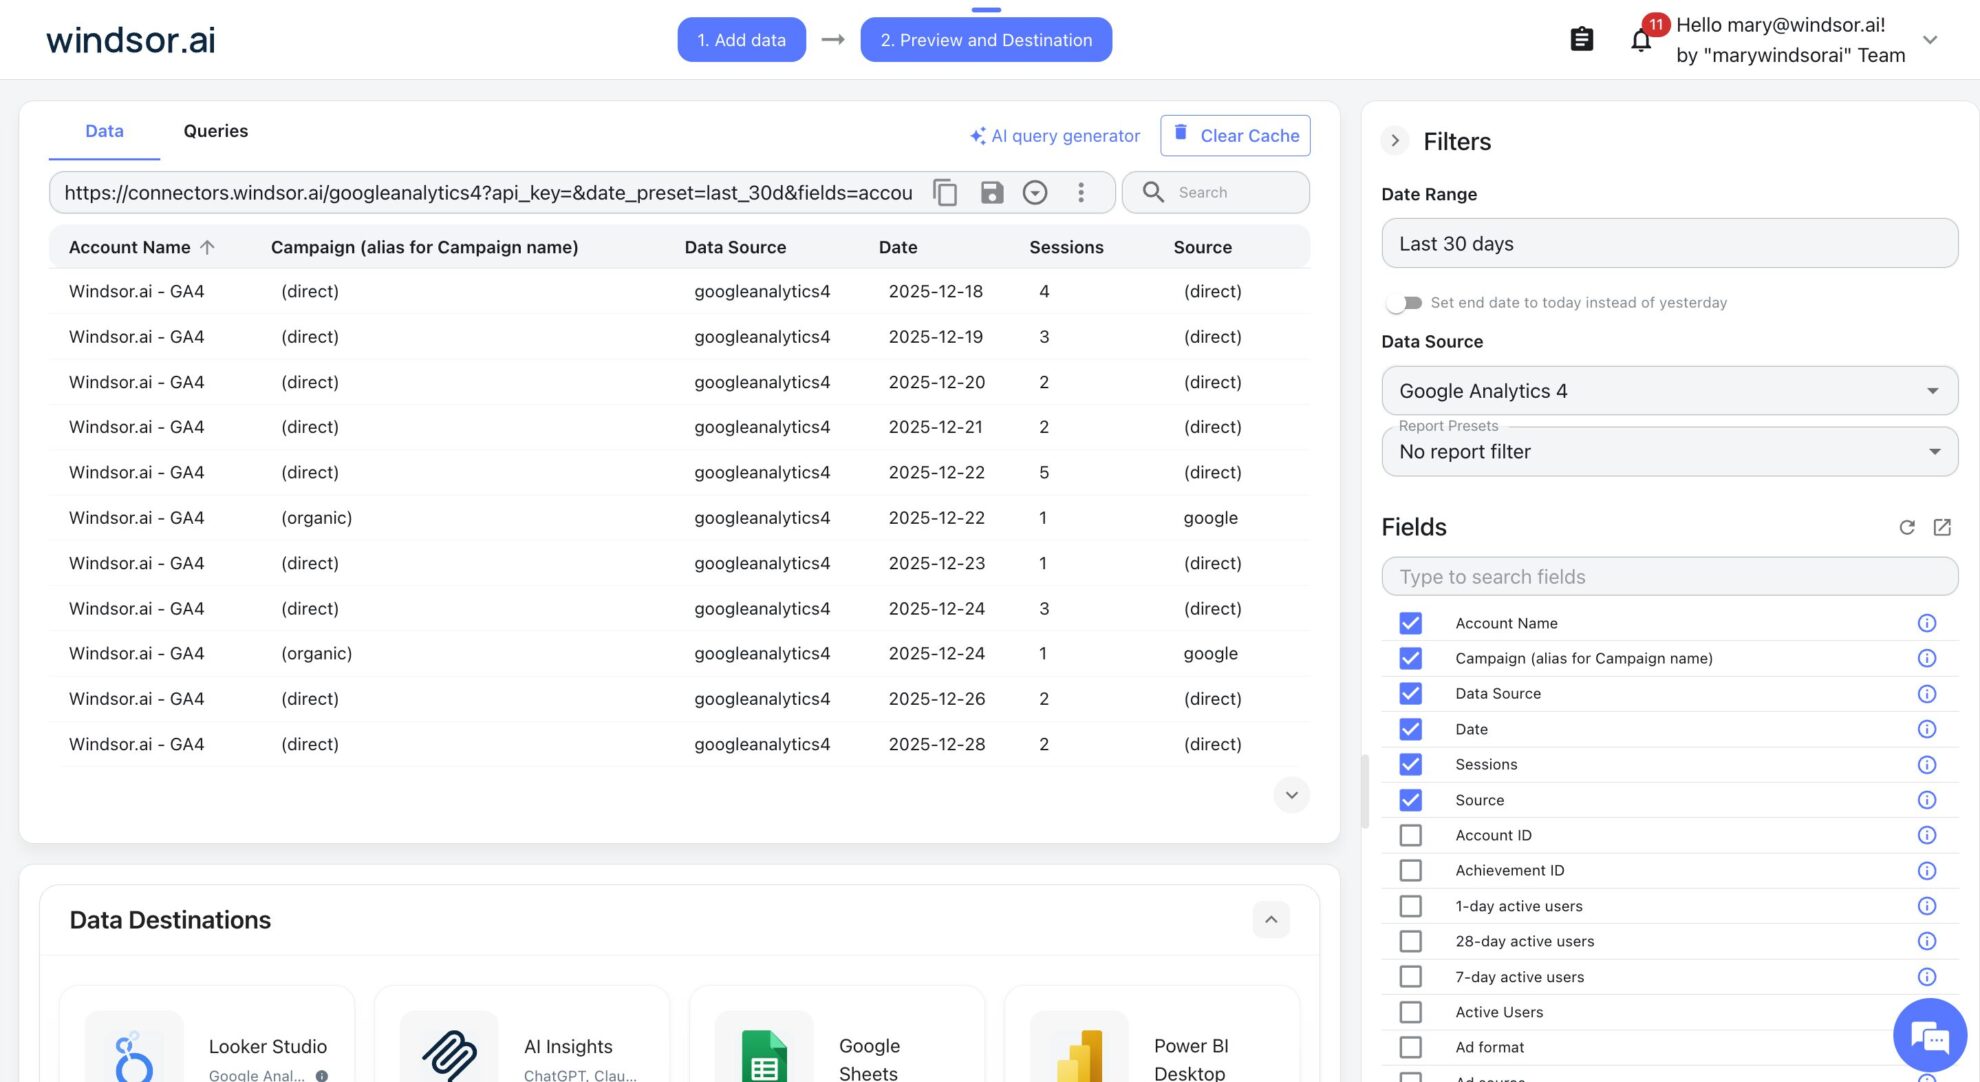Open Fields in external view icon
This screenshot has width=1980, height=1082.
coord(1942,527)
